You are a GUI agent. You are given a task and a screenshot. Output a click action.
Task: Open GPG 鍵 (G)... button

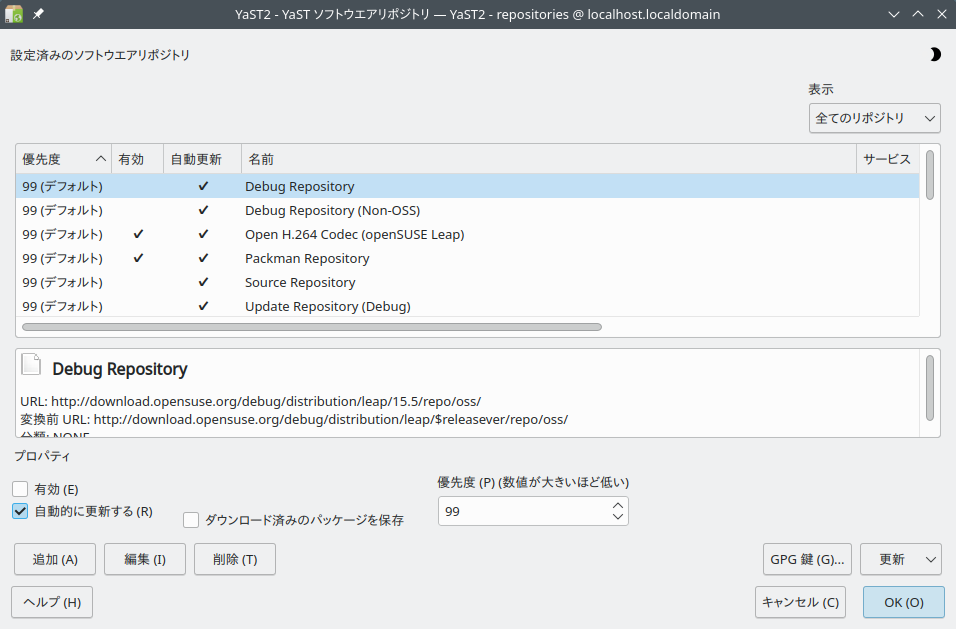[x=807, y=560]
